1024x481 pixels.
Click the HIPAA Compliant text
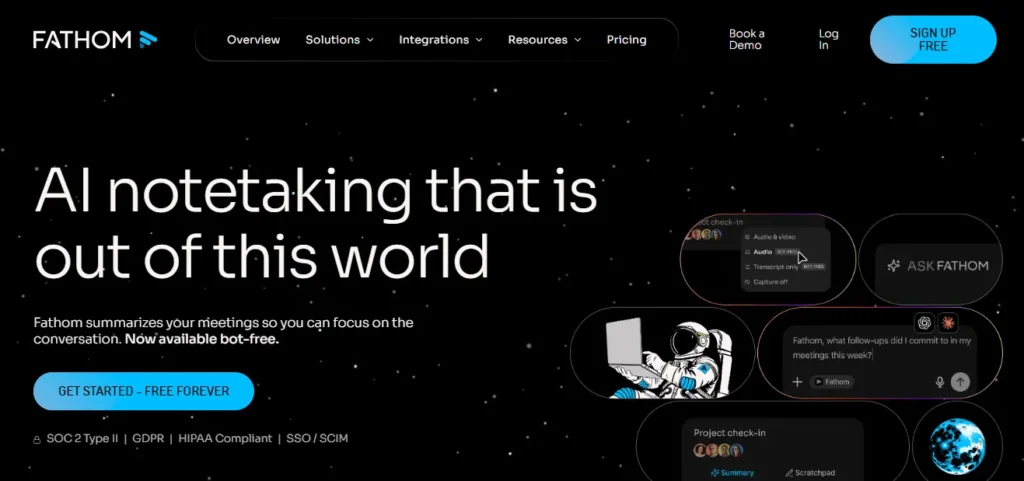point(225,439)
